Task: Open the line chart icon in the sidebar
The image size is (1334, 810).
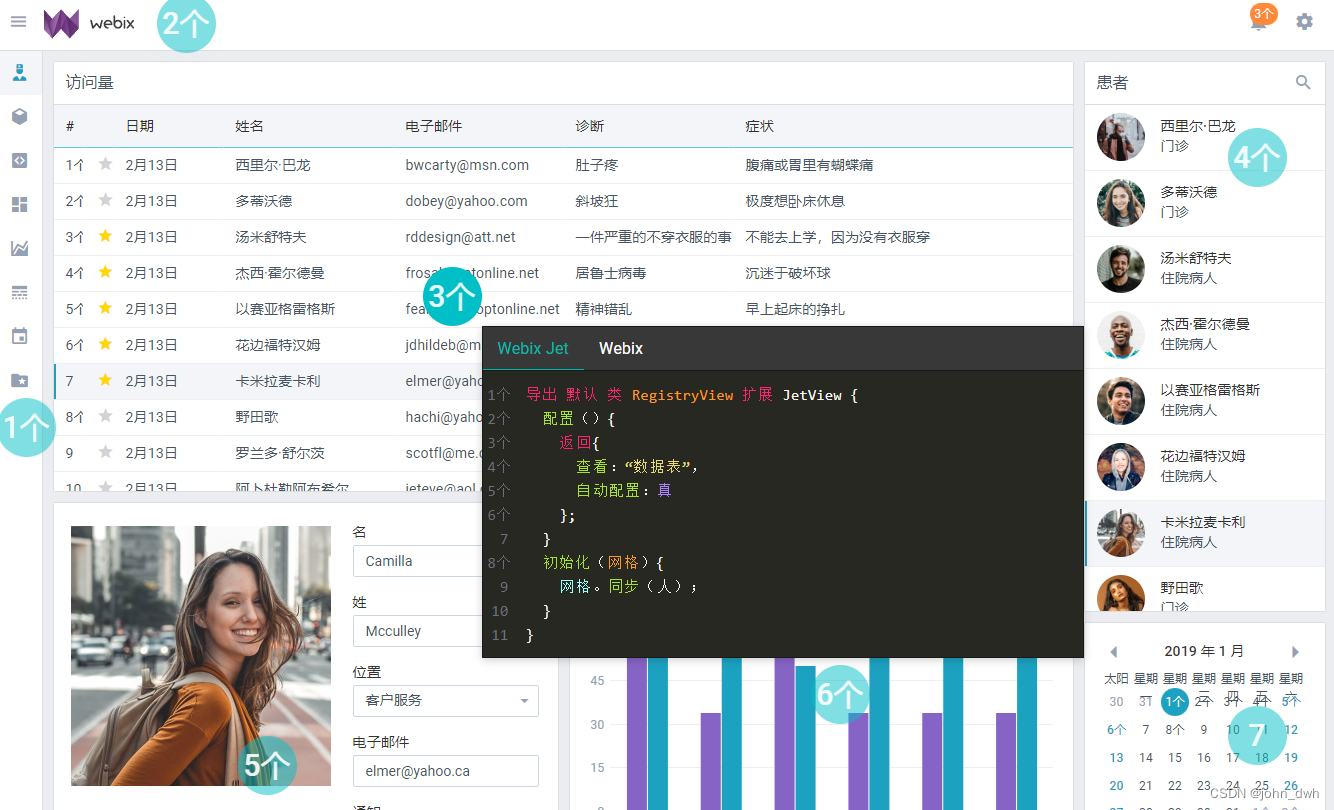Action: point(19,248)
